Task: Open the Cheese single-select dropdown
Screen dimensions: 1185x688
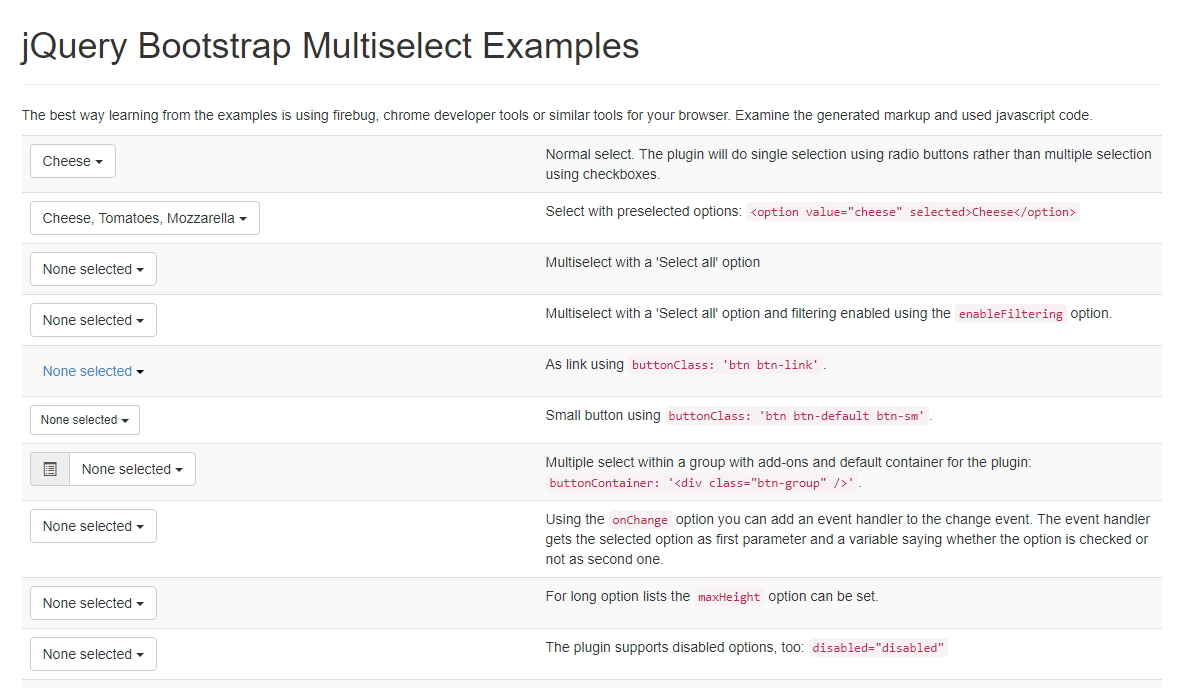Action: (x=73, y=161)
